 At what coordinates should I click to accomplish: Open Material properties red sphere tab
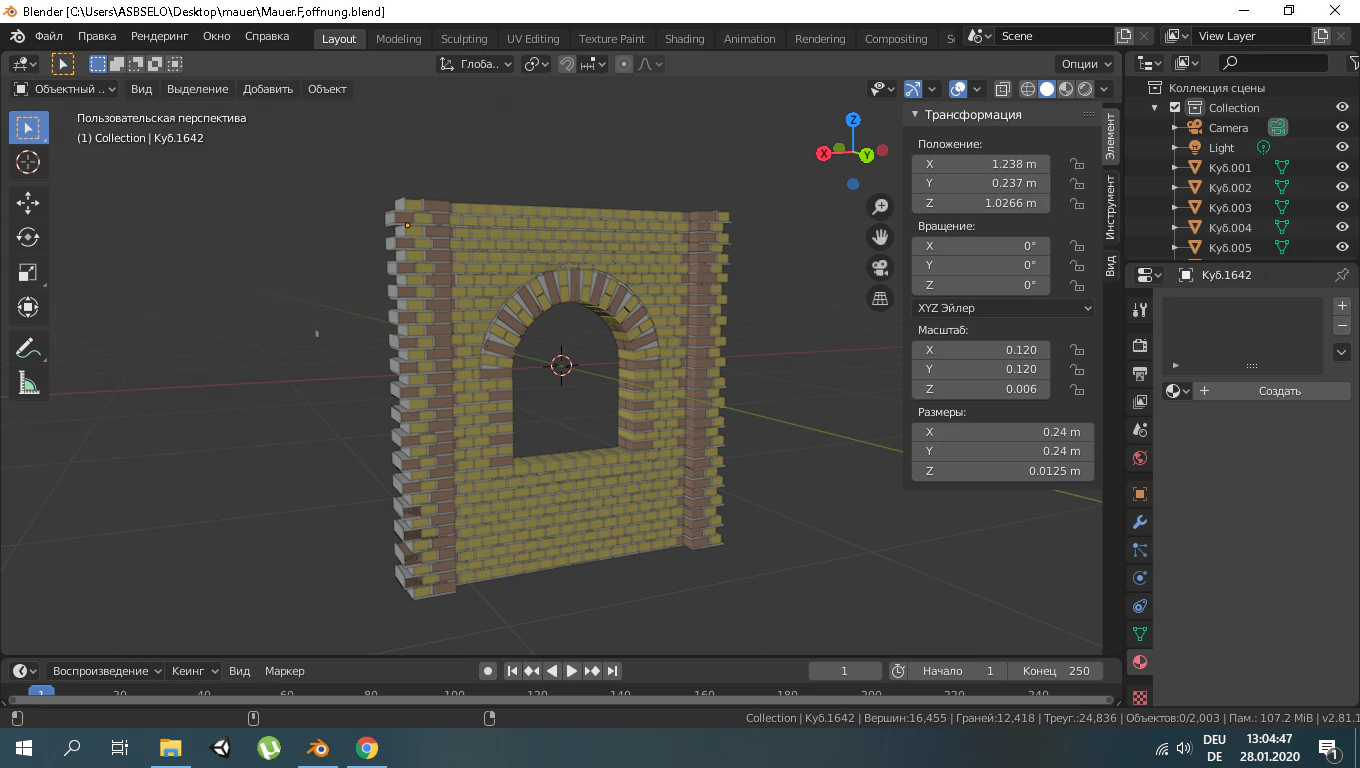pos(1139,662)
